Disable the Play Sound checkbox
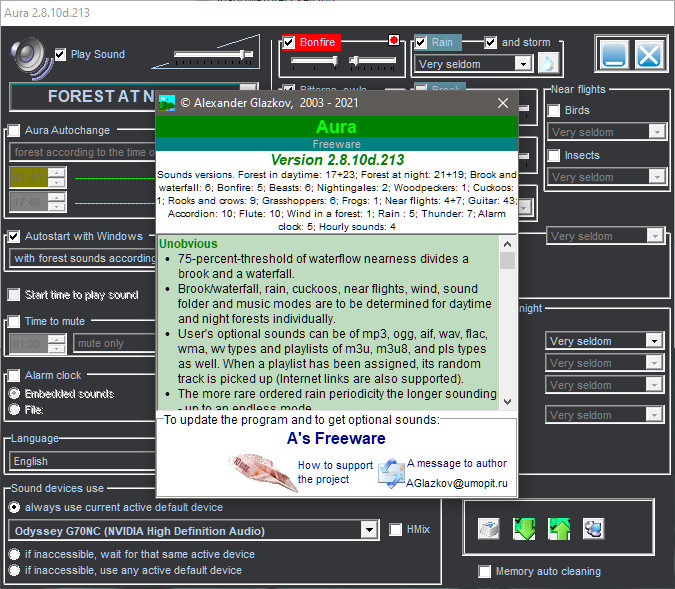The image size is (675, 589). pos(61,54)
